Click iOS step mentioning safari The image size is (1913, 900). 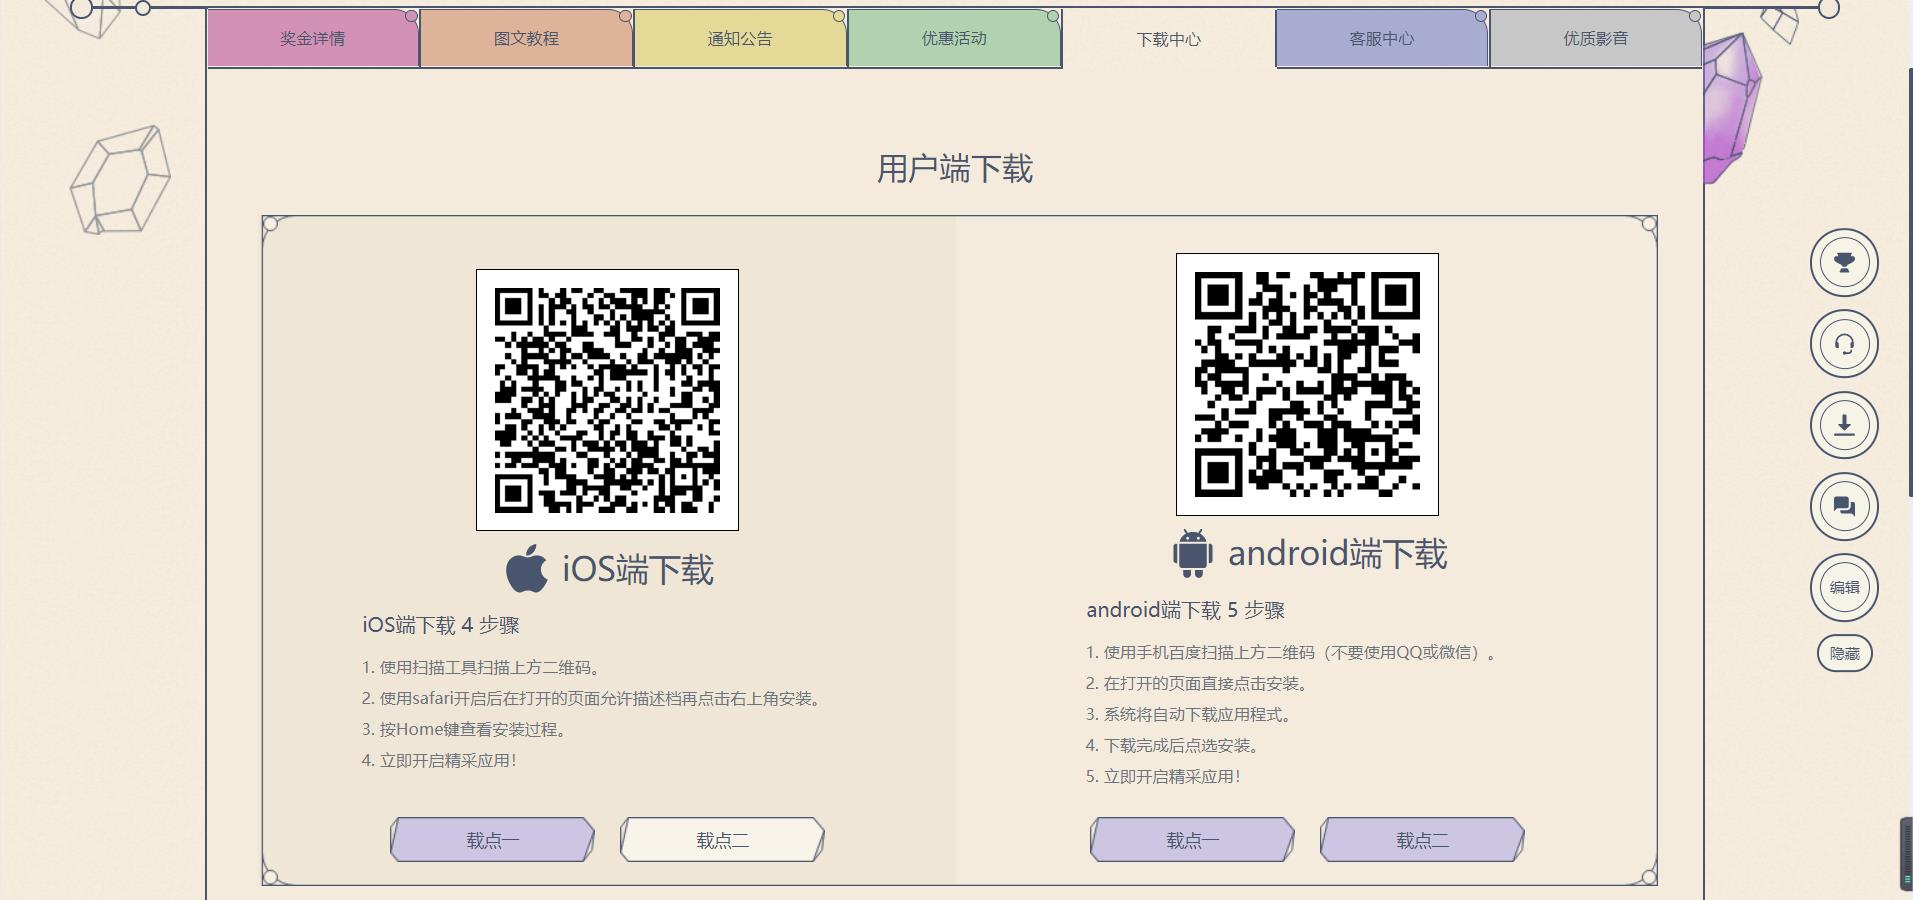point(591,699)
